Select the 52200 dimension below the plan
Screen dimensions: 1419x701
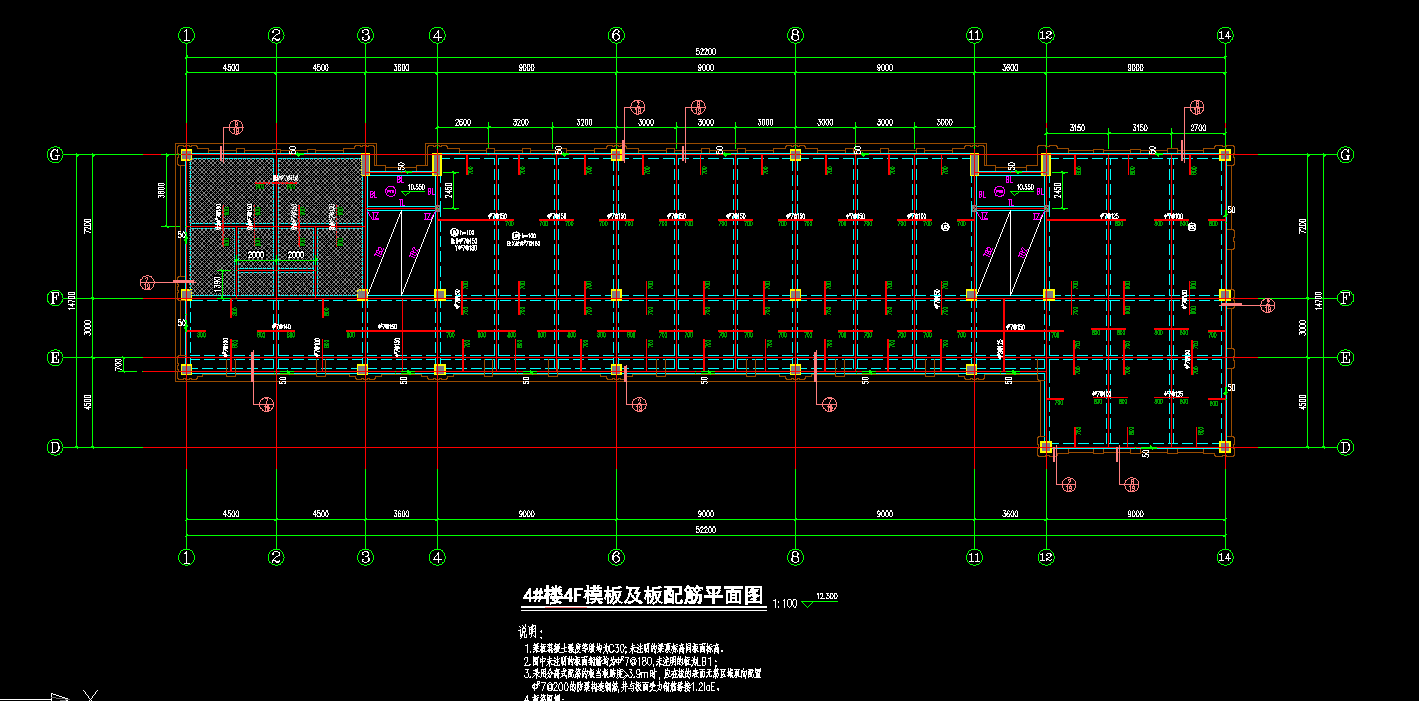coord(706,529)
